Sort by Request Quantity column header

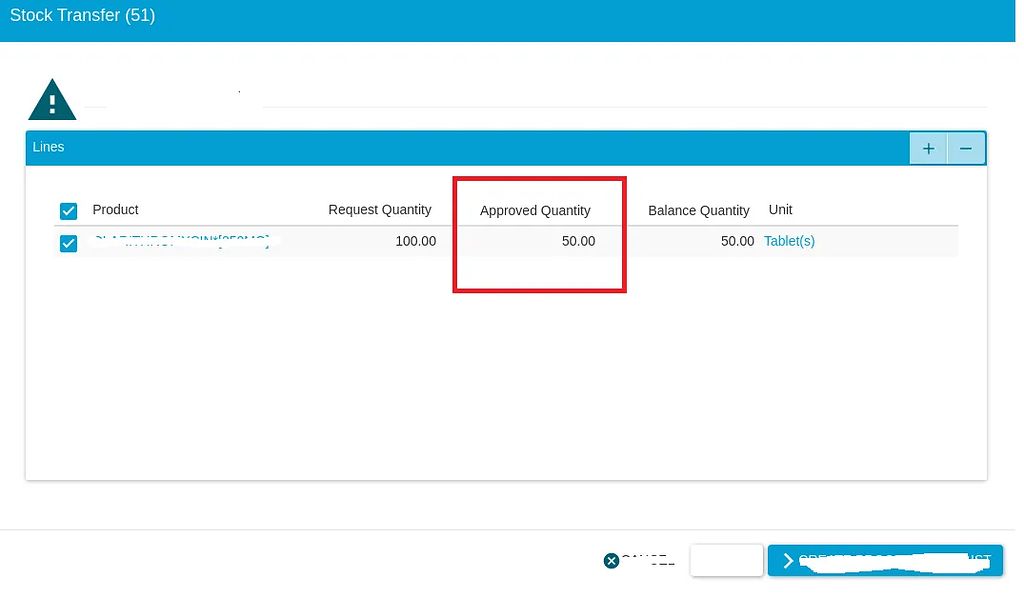379,210
